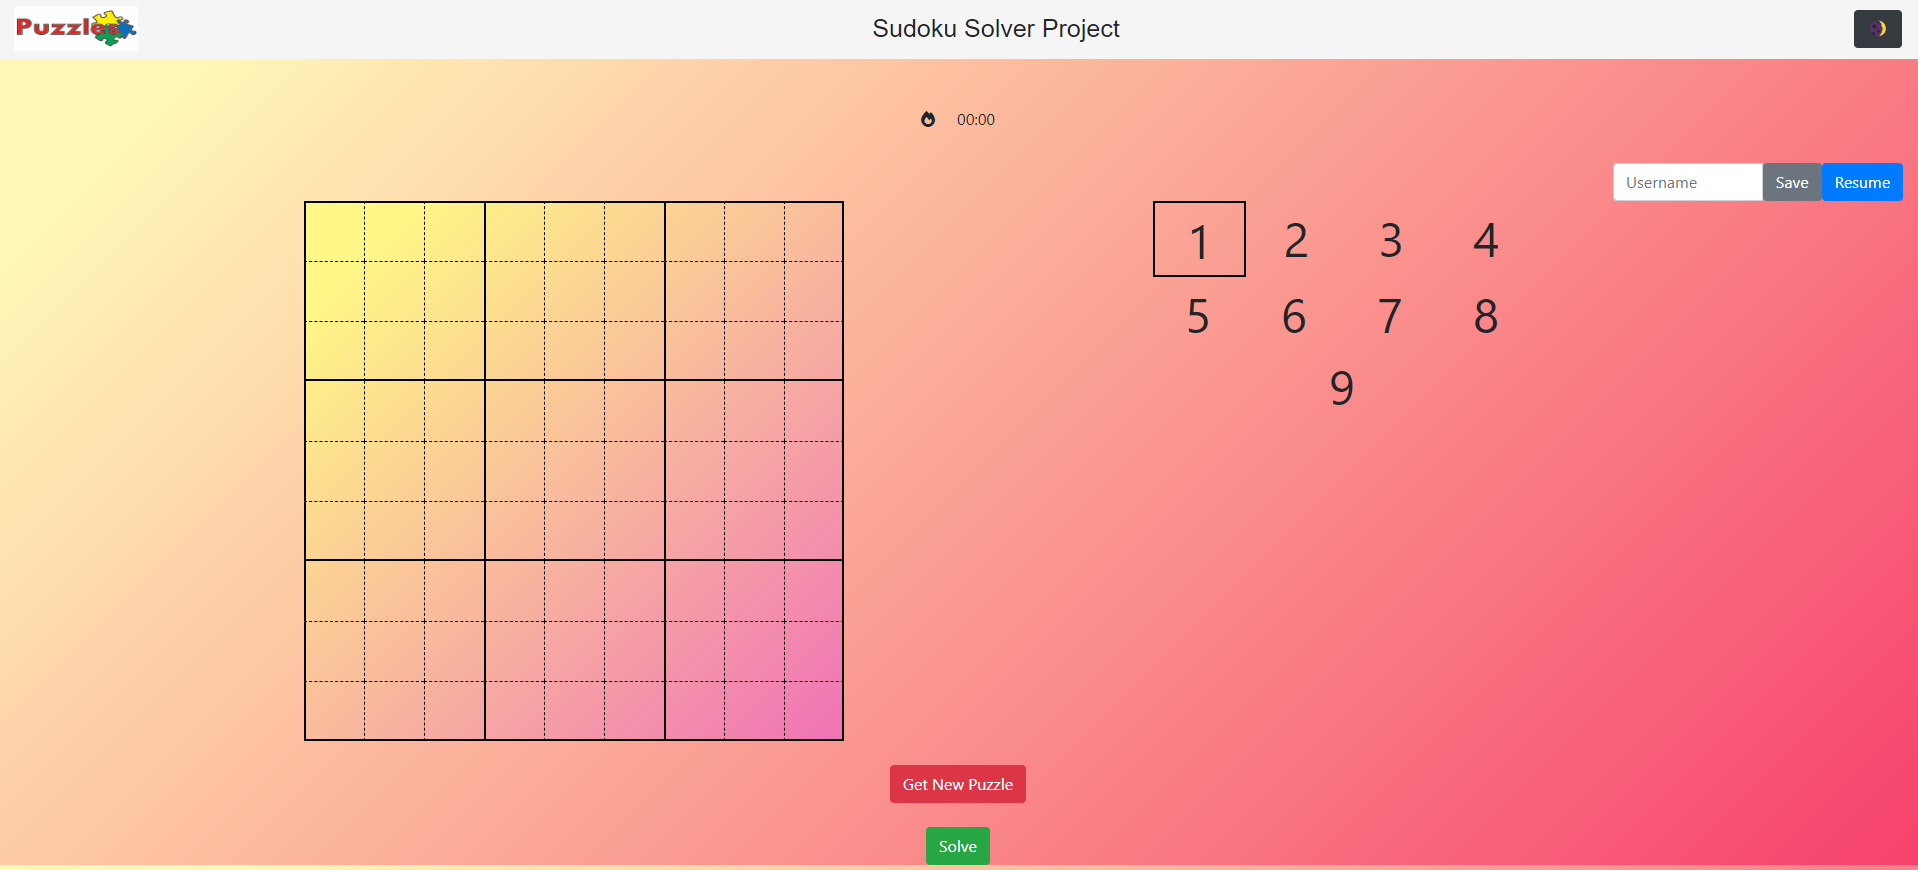Click the flame timer icon

coord(928,119)
